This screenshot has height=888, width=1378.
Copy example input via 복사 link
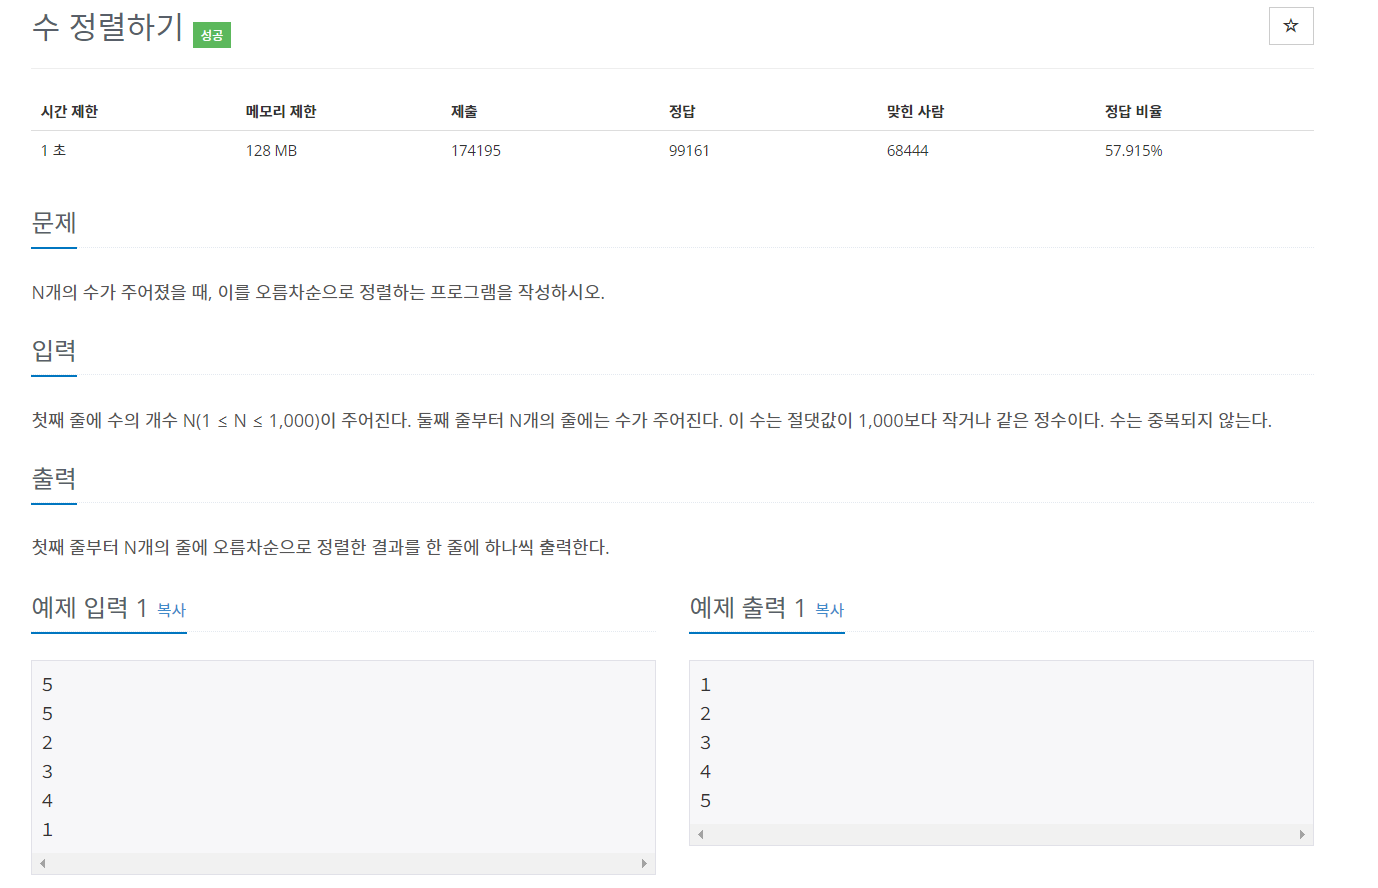coord(172,609)
